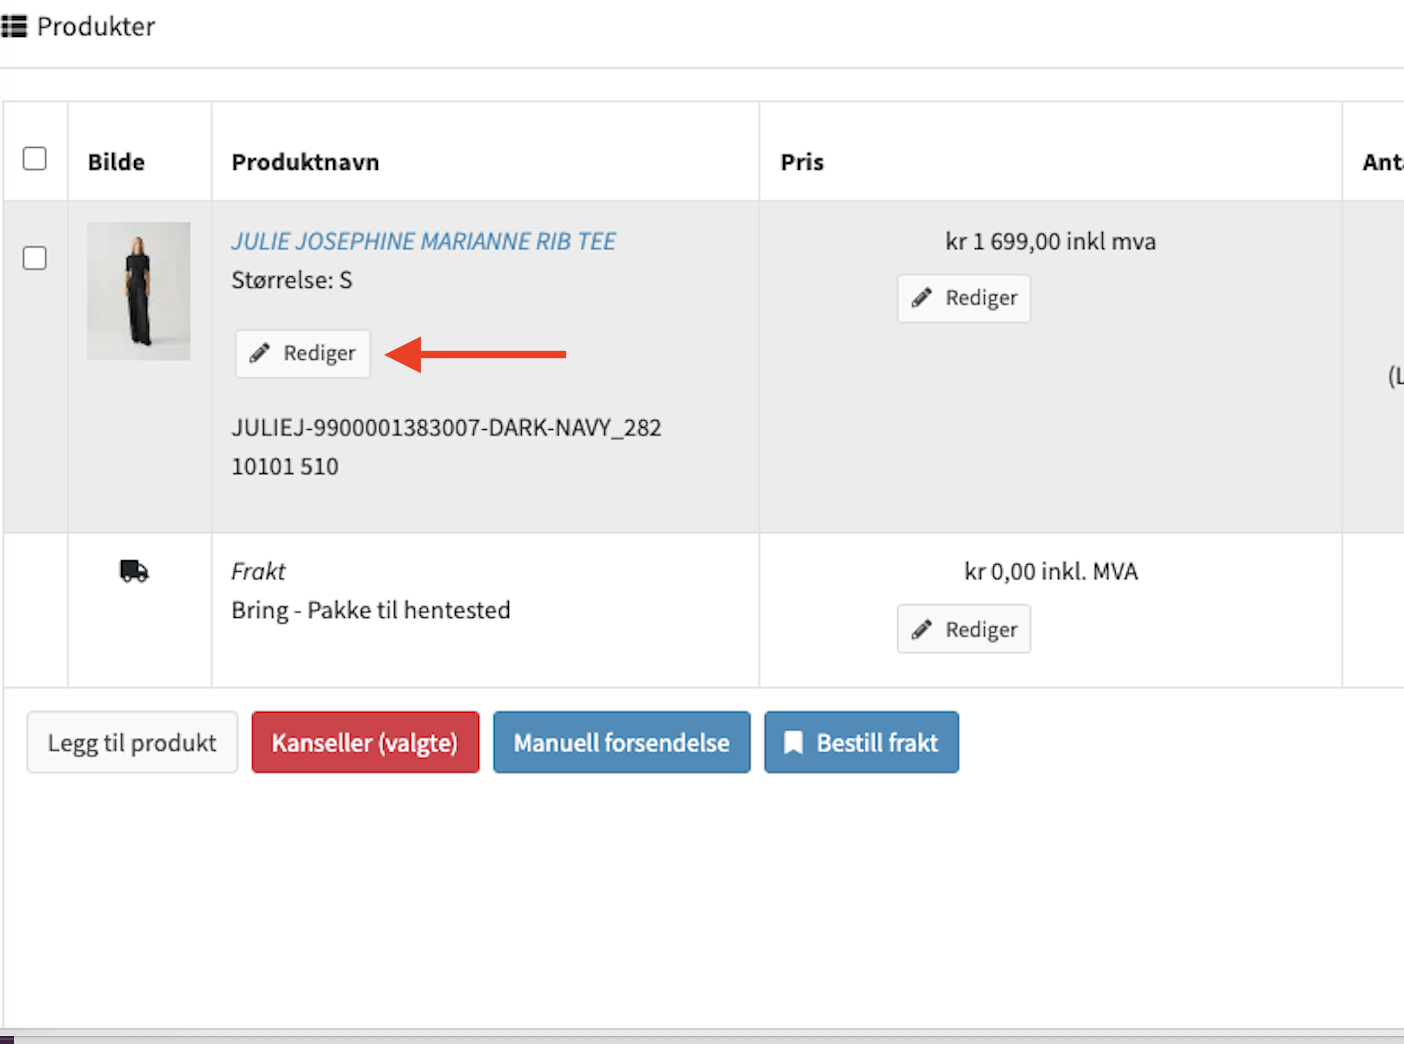
Task: Open the product thumbnail image
Action: [x=139, y=291]
